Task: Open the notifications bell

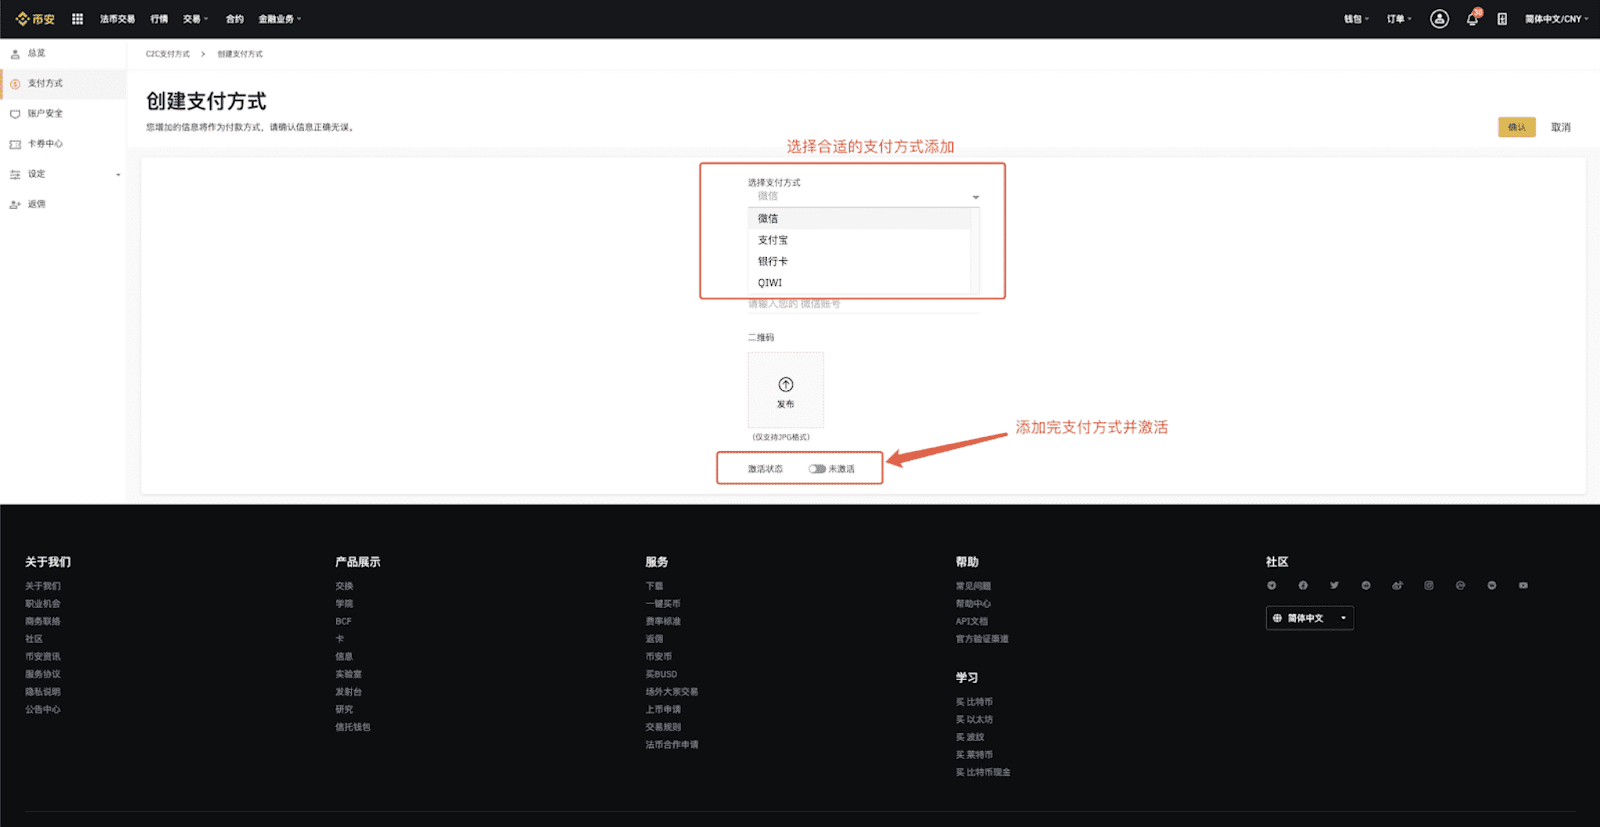Action: click(x=1472, y=19)
